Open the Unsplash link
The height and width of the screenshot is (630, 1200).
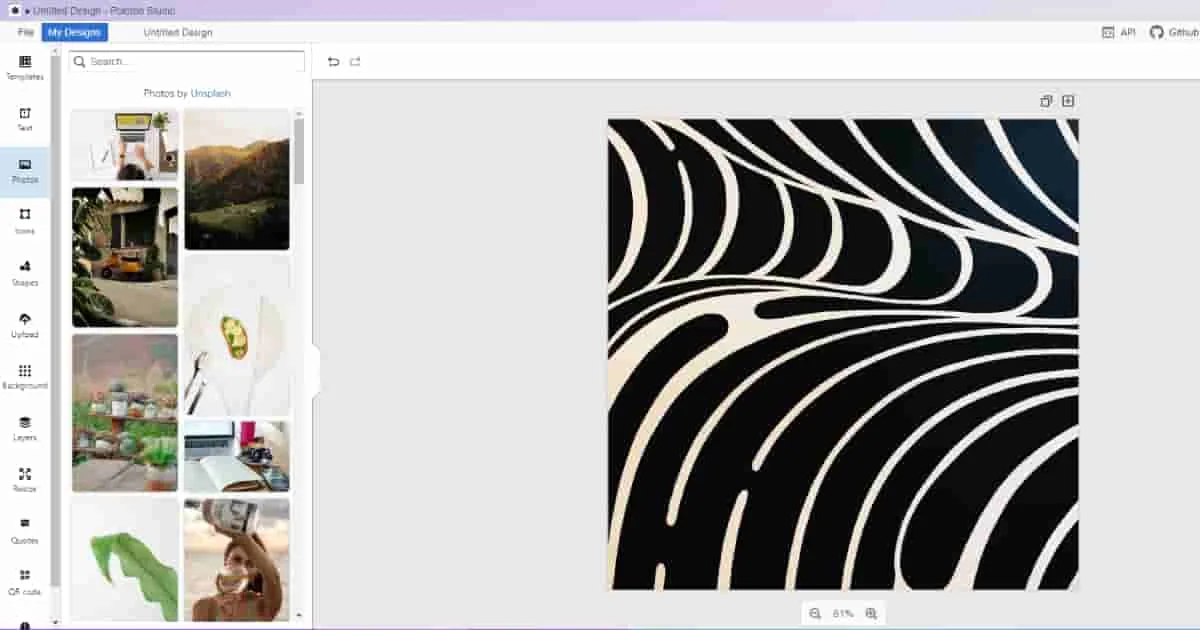click(211, 93)
